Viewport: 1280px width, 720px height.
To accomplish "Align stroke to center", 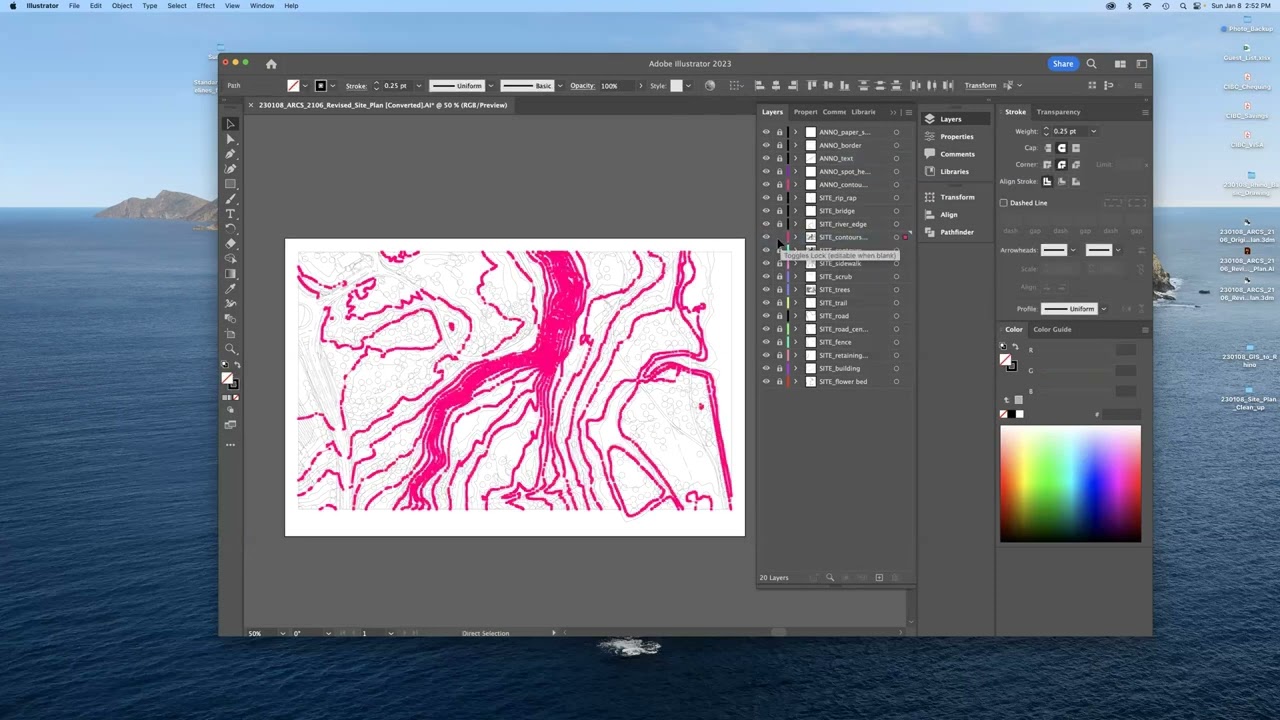I will point(1047,182).
